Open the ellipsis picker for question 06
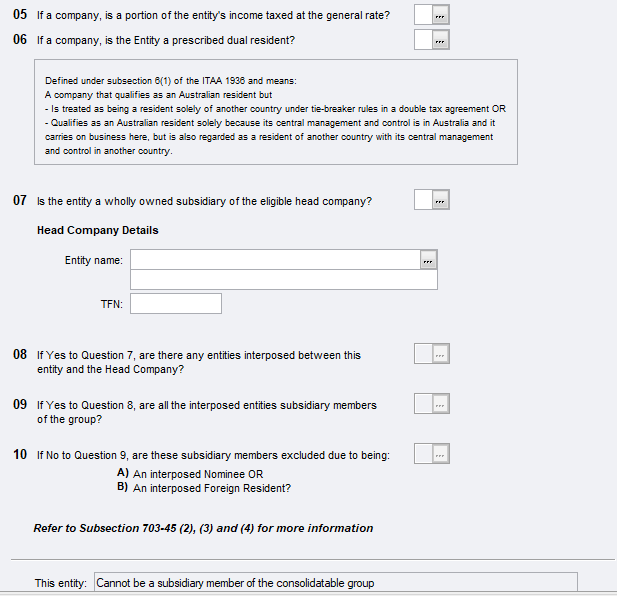Viewport: 617px width, 596px height. [x=441, y=40]
